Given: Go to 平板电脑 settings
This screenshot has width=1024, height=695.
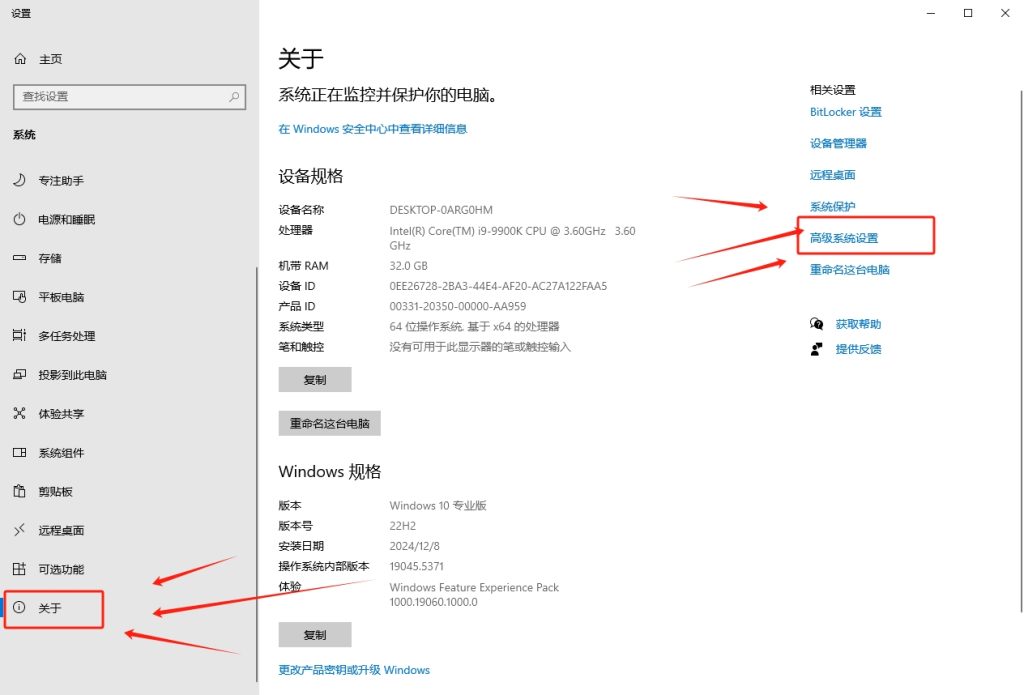Looking at the screenshot, I should pos(61,297).
